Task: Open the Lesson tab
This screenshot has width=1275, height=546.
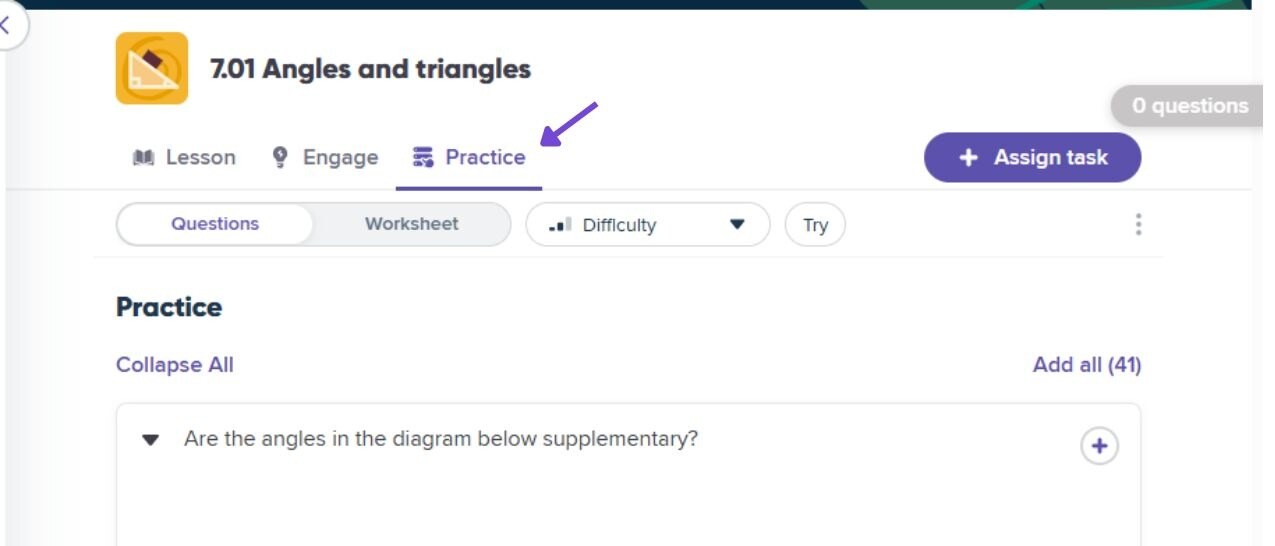Action: [184, 157]
